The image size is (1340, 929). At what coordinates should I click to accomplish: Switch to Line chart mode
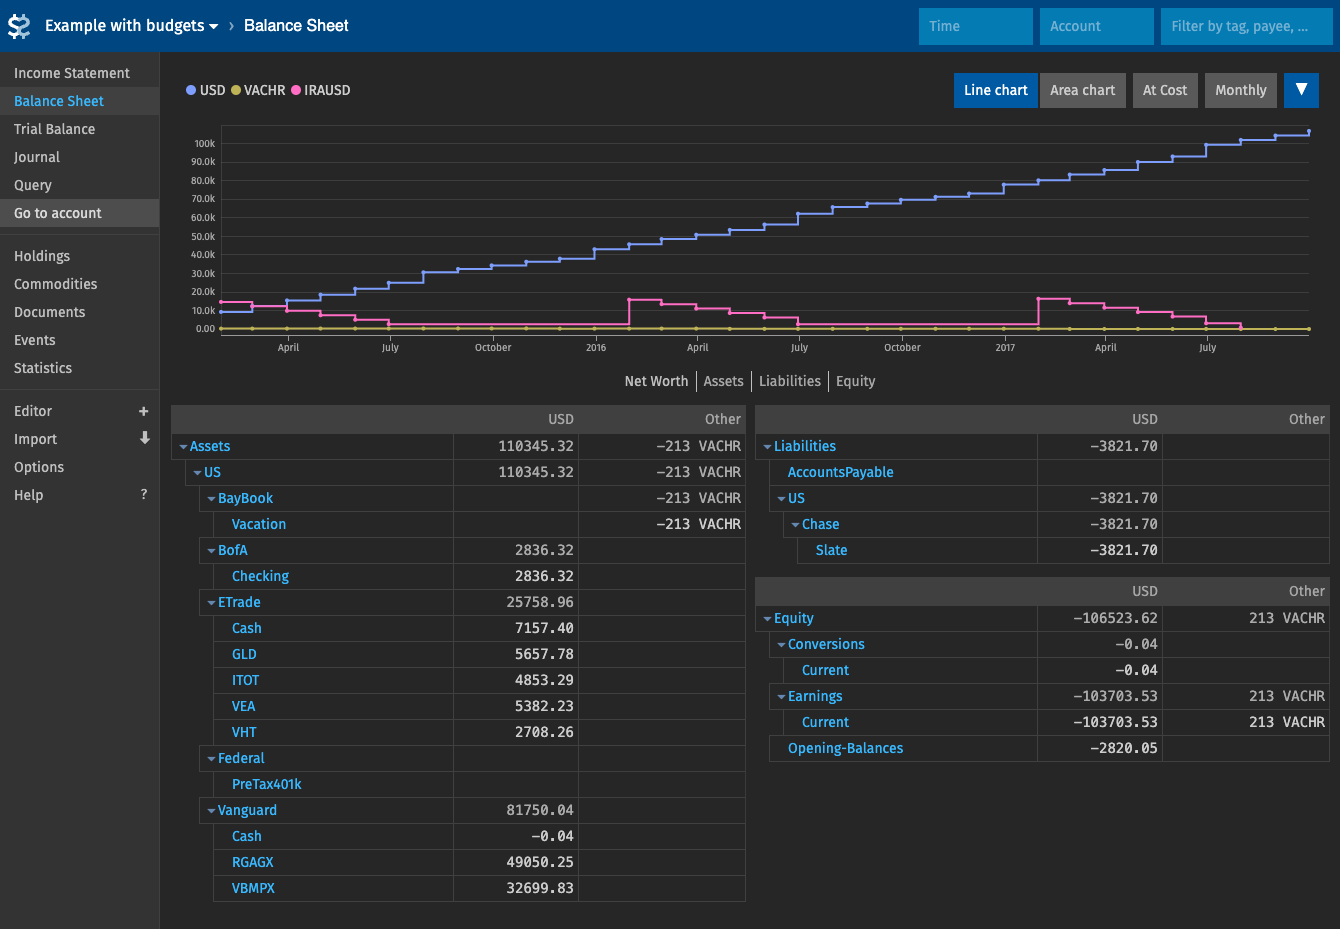pyautogui.click(x=995, y=90)
